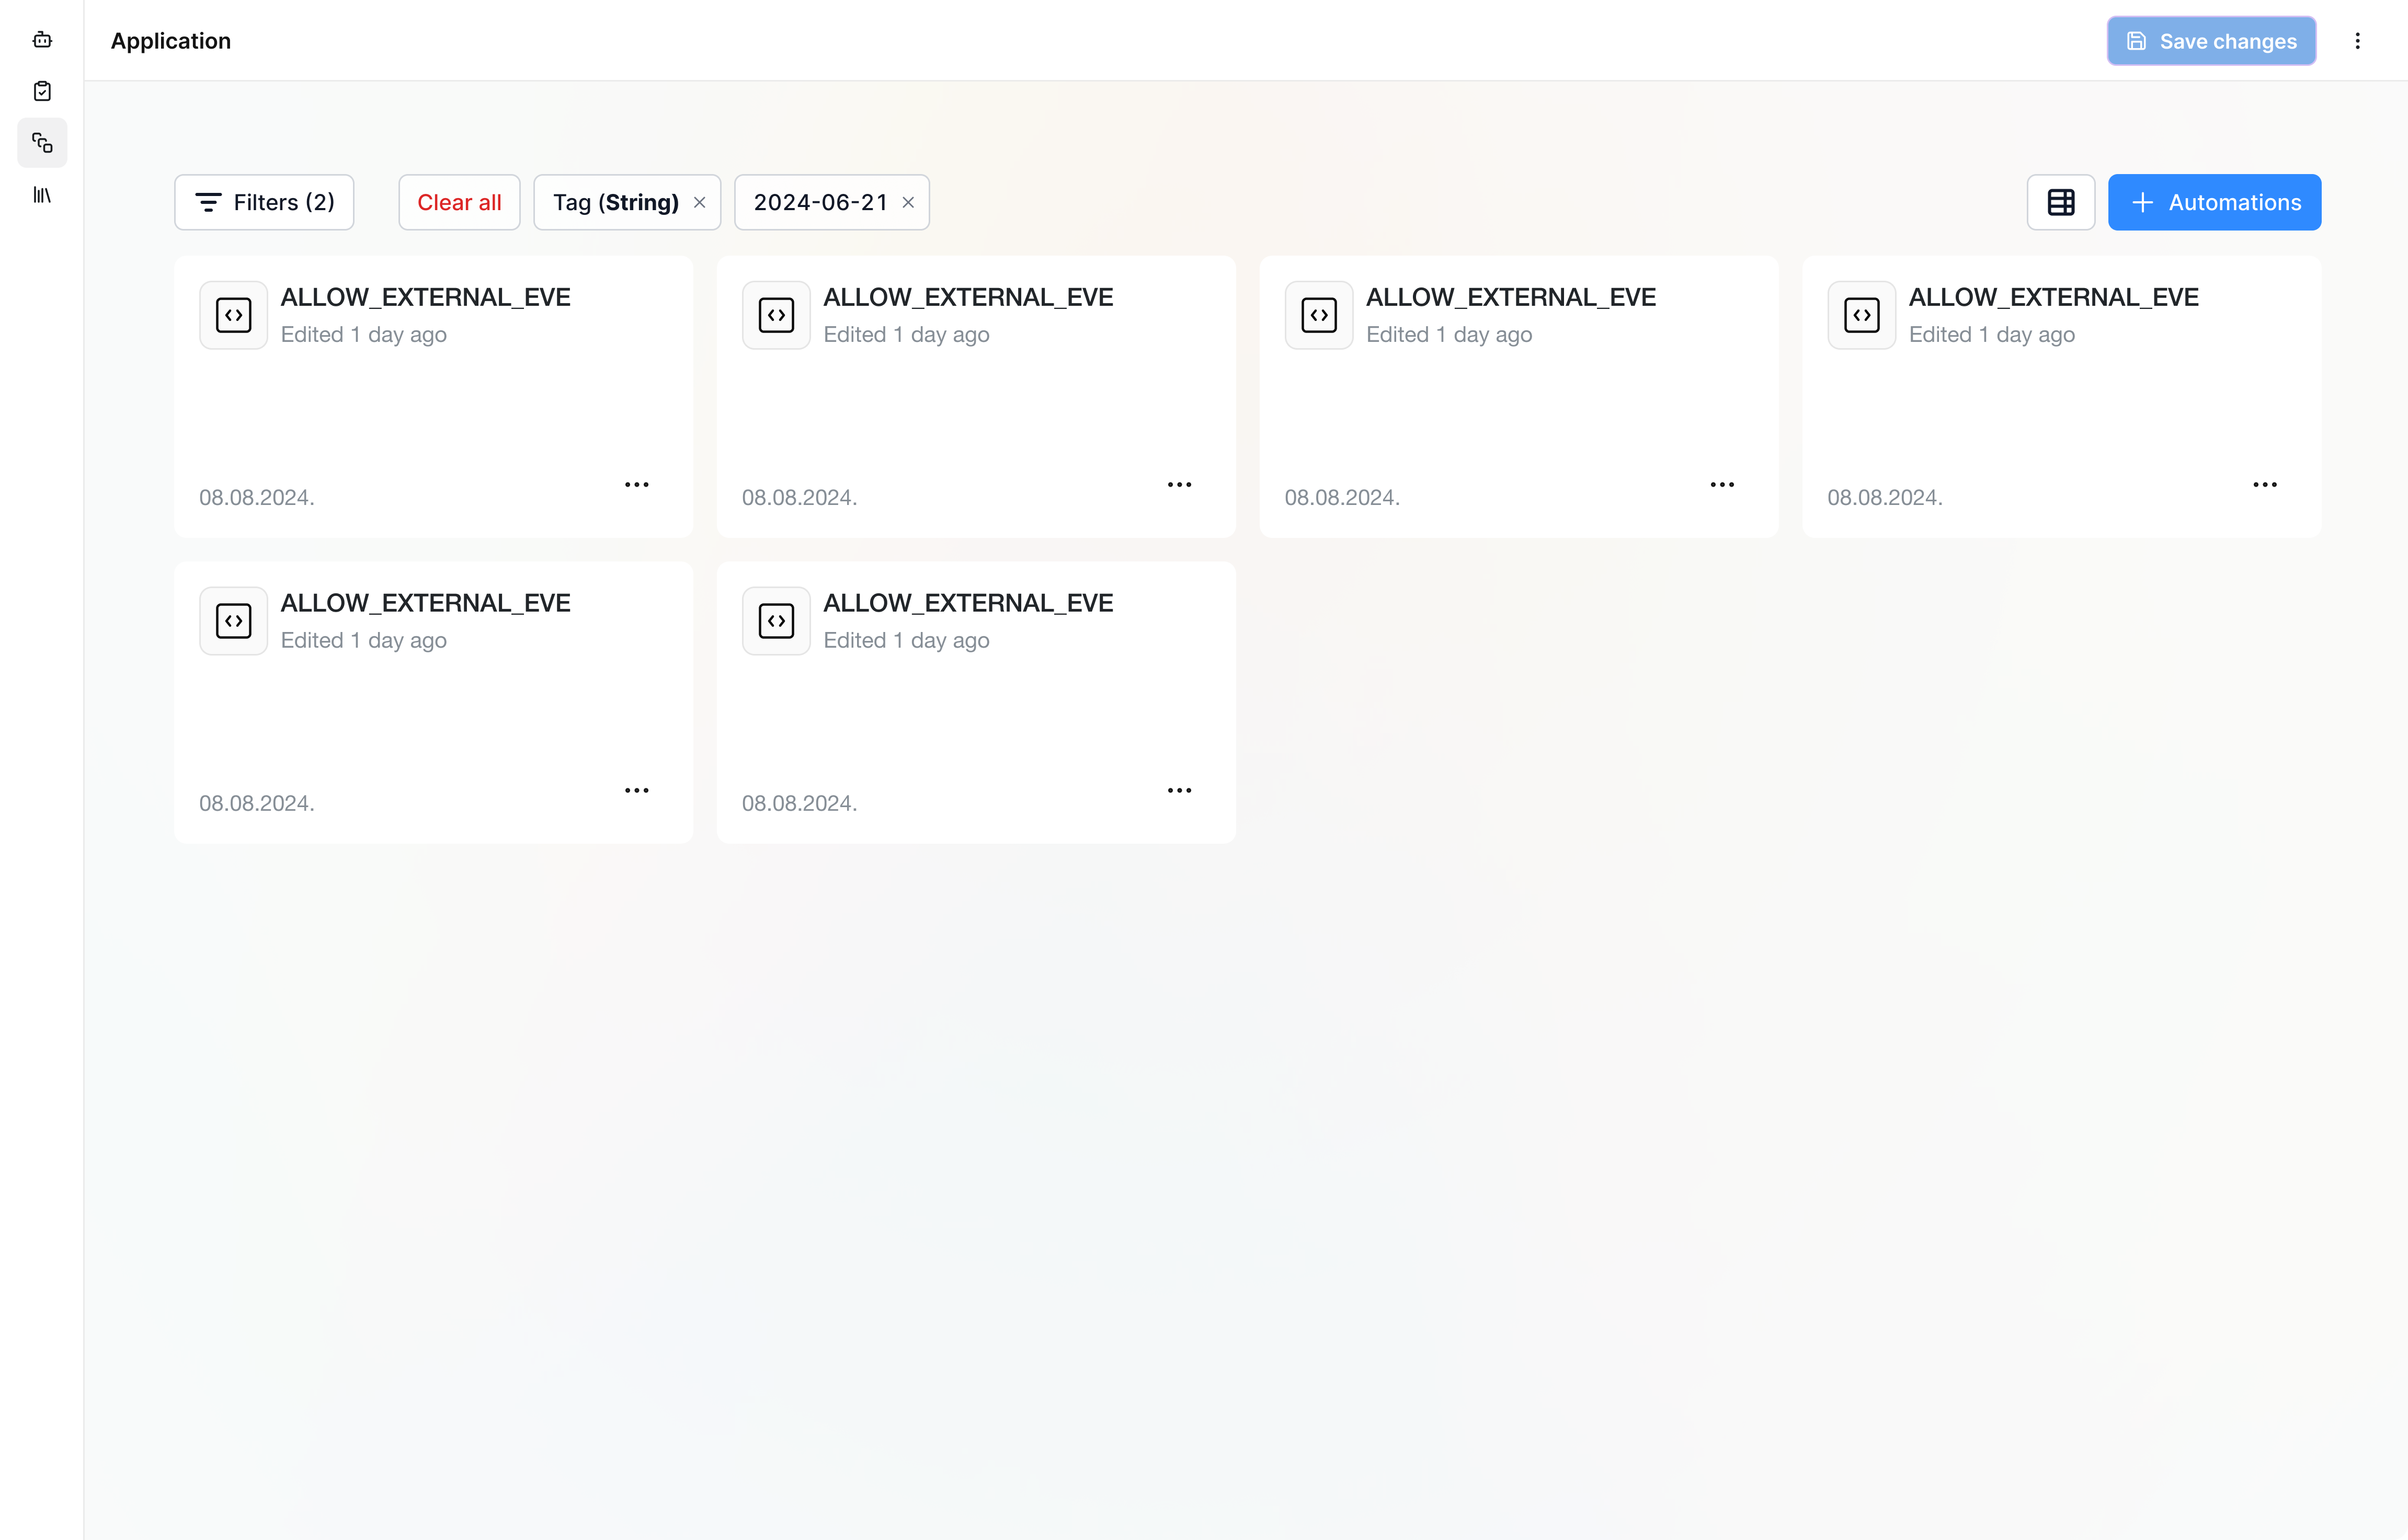Open the clipboard checklist sidebar section
Image resolution: width=2408 pixels, height=1540 pixels.
[42, 91]
